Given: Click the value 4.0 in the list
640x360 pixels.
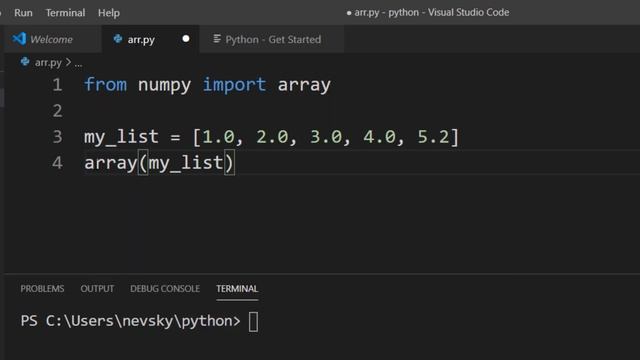Looking at the screenshot, I should click(x=380, y=137).
